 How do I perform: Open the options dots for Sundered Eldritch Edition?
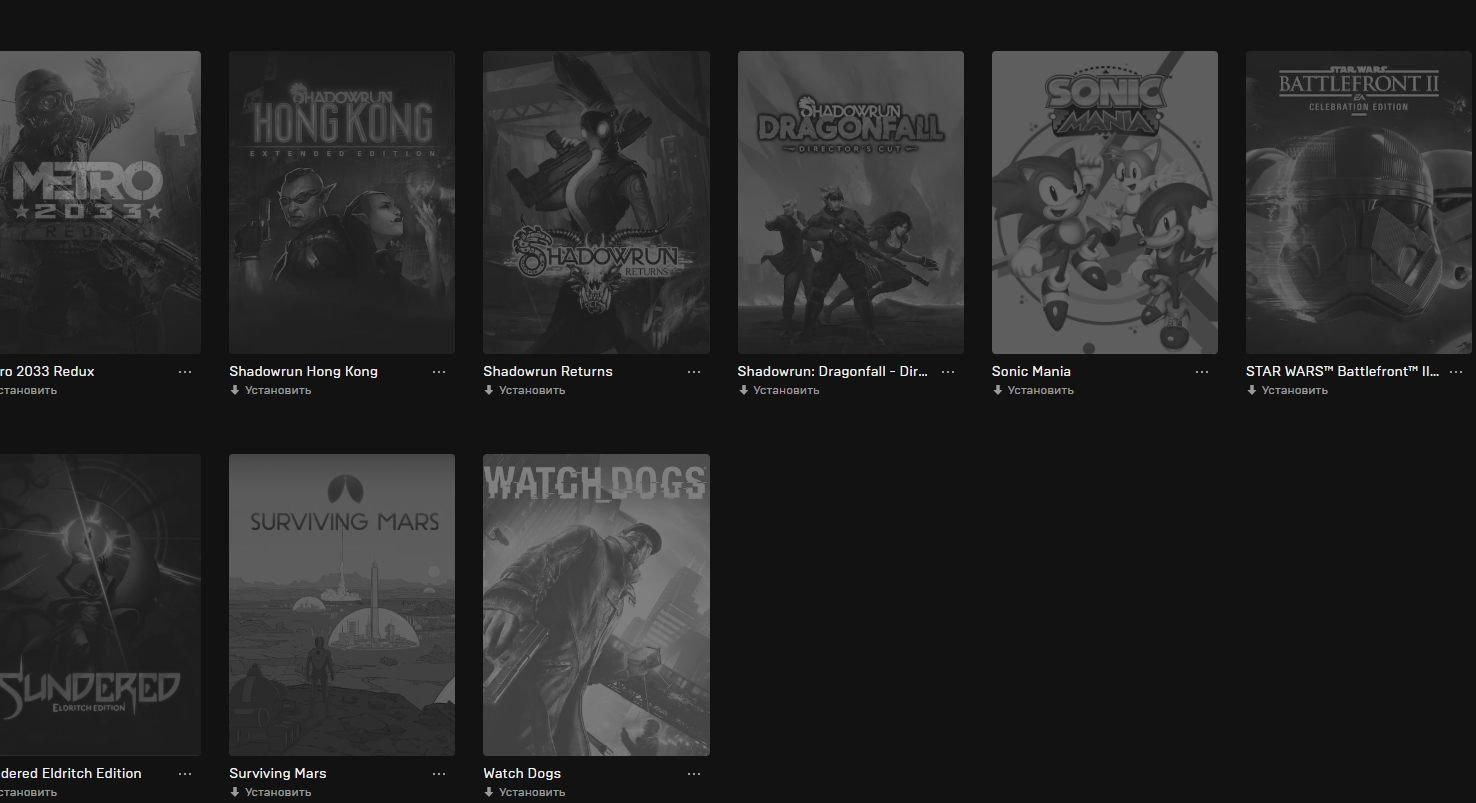point(185,773)
